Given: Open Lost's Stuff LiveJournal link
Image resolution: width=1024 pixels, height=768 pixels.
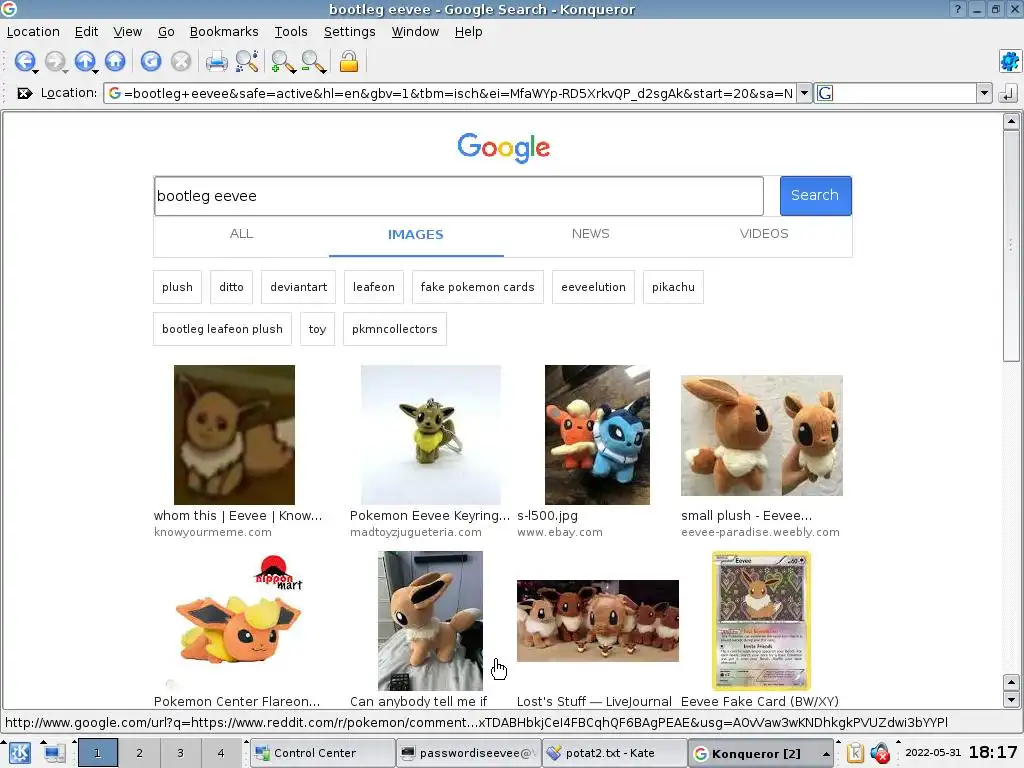Looking at the screenshot, I should coord(594,701).
